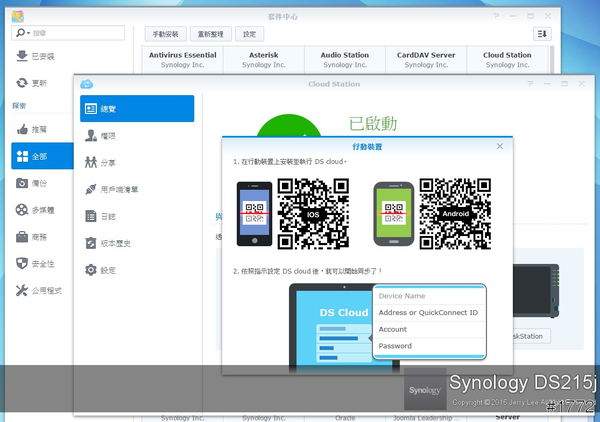Open 更新 updates in Package Center
600x422 pixels.
click(x=38, y=83)
